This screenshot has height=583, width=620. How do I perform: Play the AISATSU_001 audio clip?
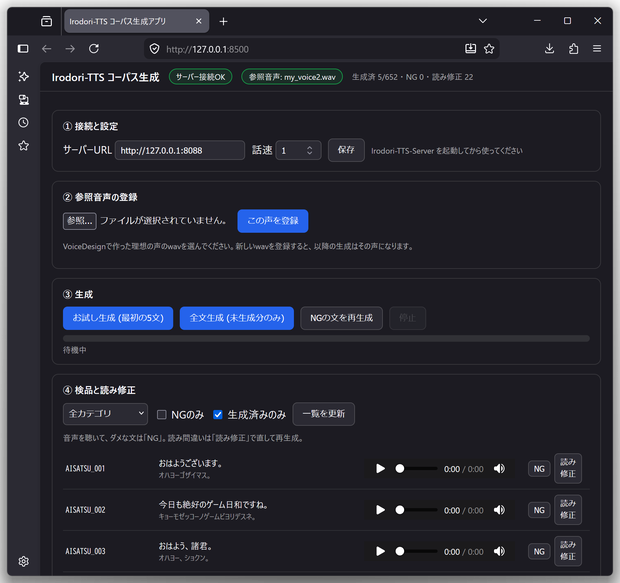(x=380, y=469)
